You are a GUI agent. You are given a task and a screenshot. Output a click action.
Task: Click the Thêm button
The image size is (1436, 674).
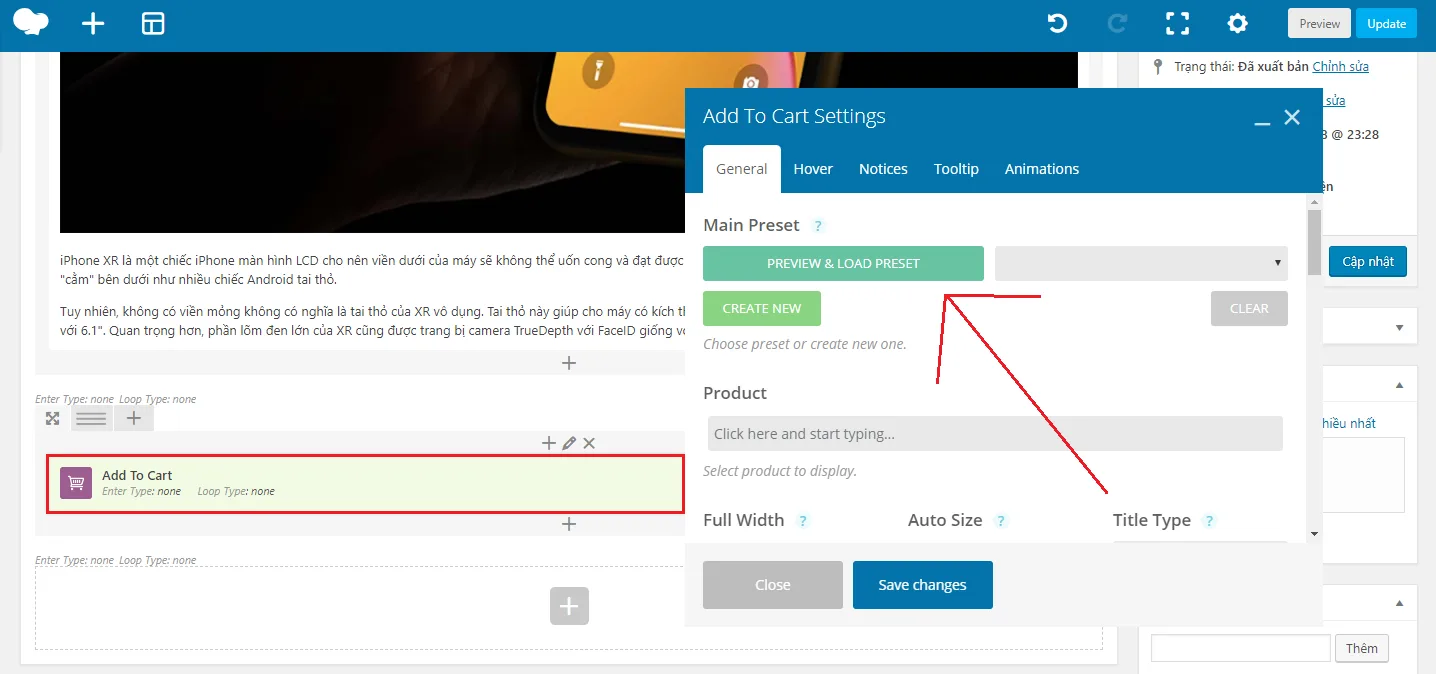click(1362, 648)
